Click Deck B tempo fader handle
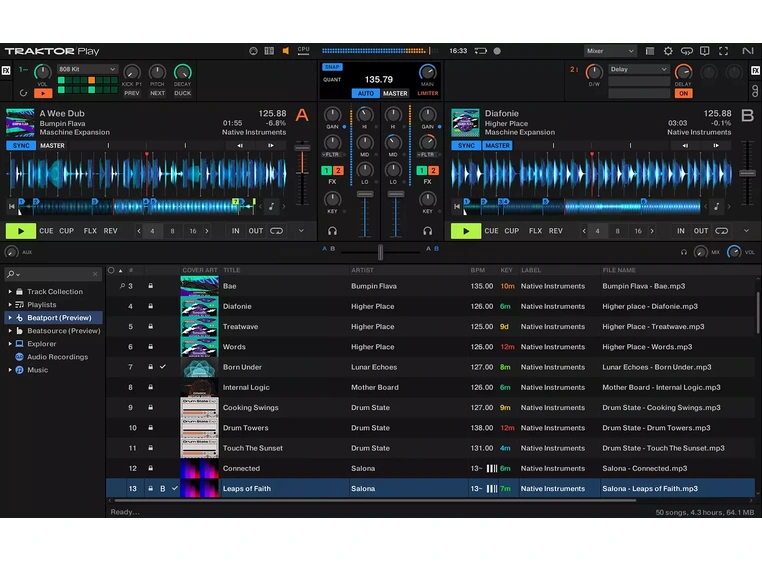Viewport: 762px width, 562px height. click(747, 174)
